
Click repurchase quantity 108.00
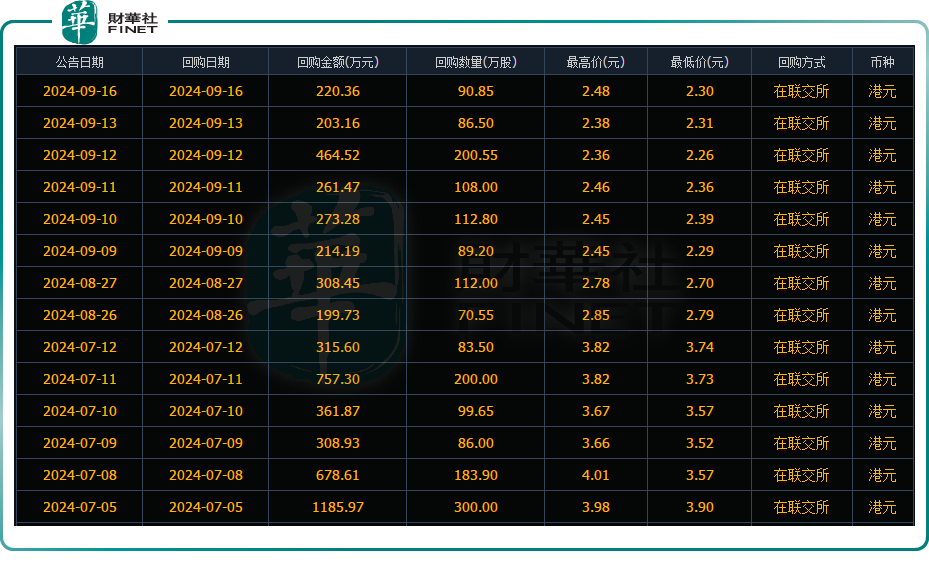[x=476, y=187]
